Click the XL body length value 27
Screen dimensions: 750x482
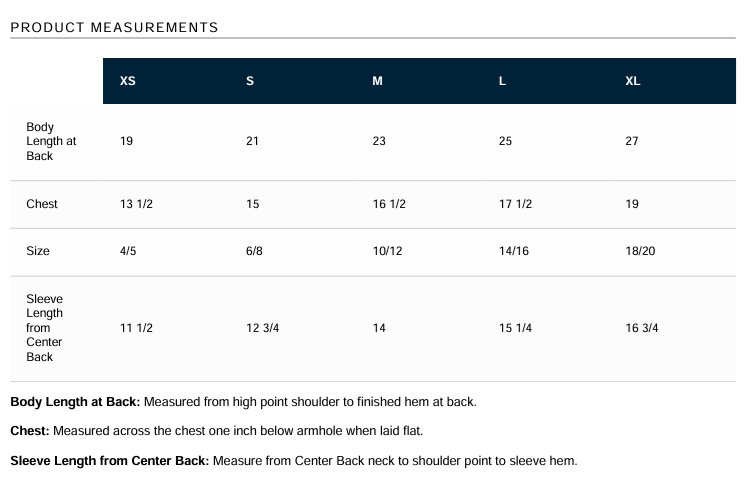632,141
